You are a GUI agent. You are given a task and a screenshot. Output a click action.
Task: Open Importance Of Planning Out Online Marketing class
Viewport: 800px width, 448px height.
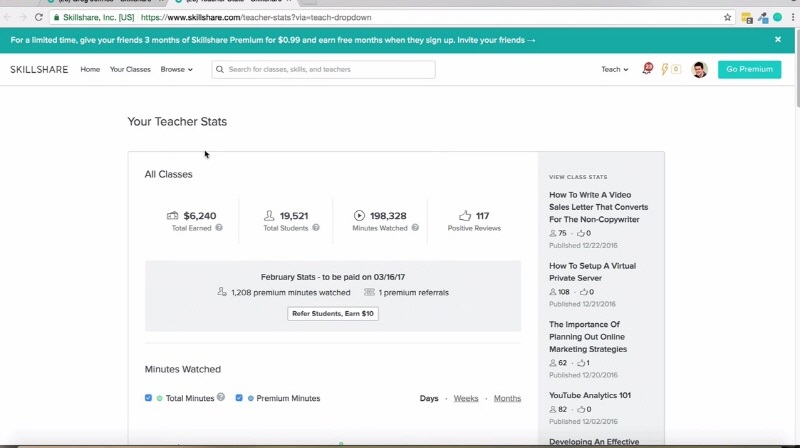[x=588, y=337]
